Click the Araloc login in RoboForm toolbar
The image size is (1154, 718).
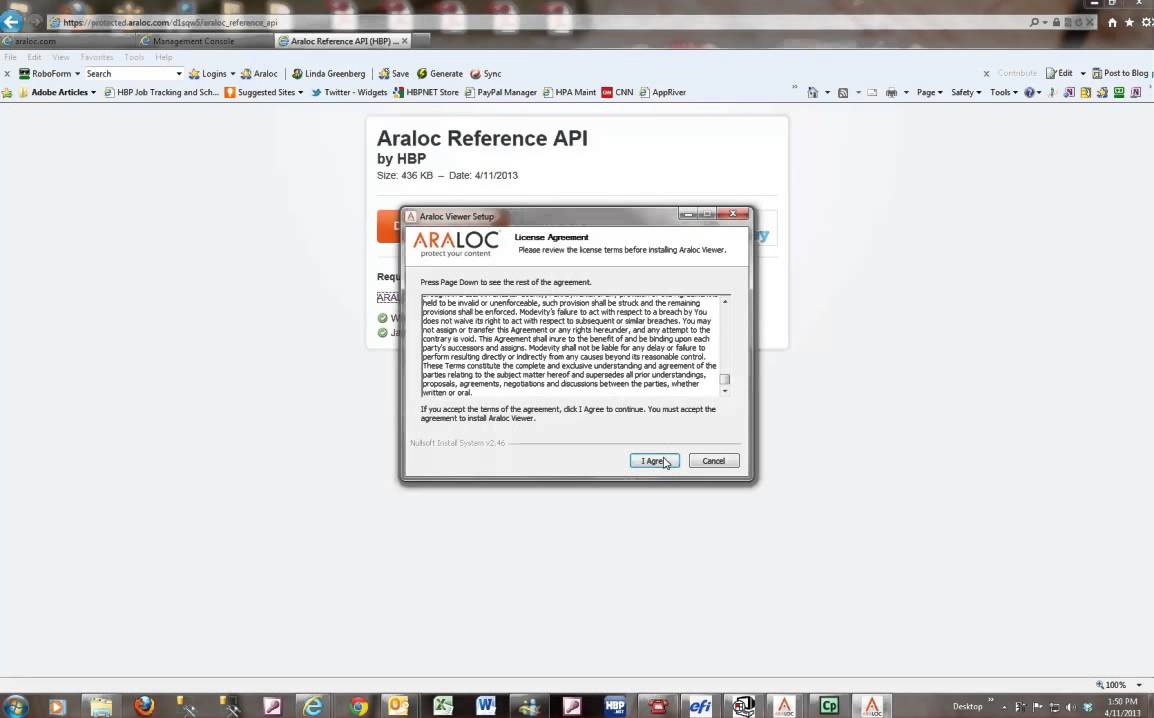coord(260,74)
